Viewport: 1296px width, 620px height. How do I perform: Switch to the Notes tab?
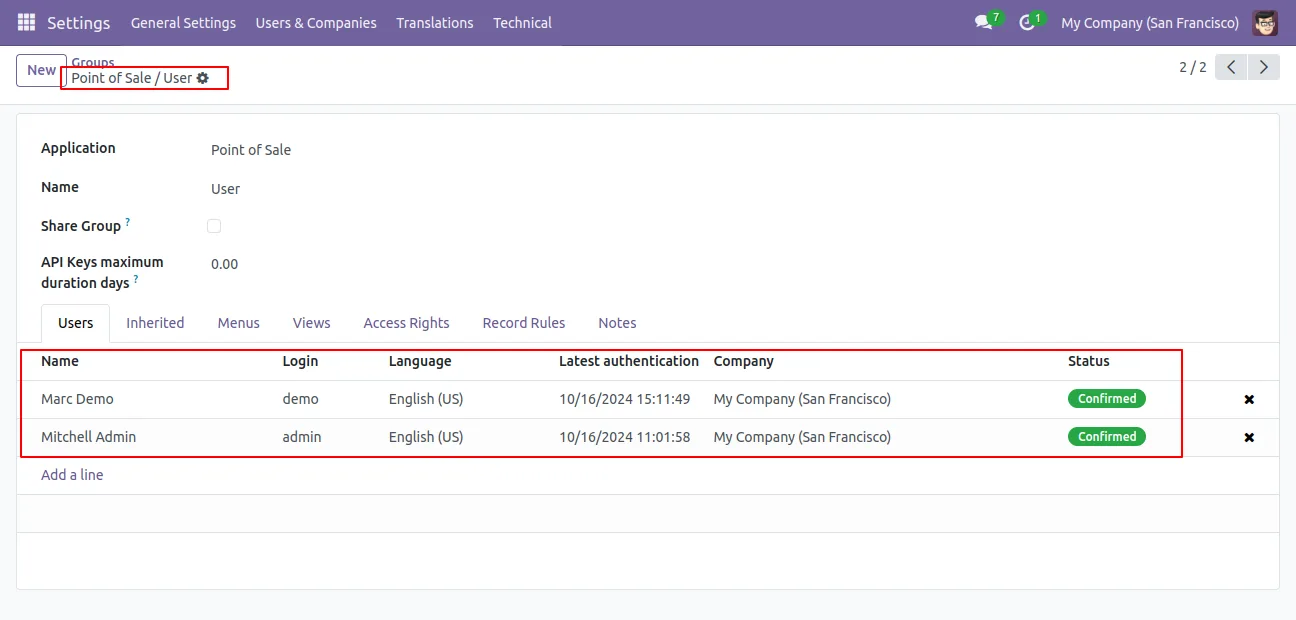coord(617,323)
